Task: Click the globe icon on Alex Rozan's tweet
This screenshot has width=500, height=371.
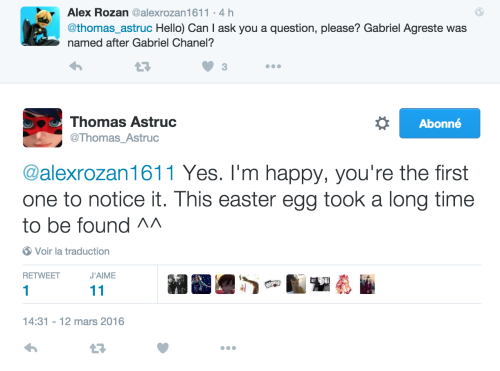Action: [479, 12]
